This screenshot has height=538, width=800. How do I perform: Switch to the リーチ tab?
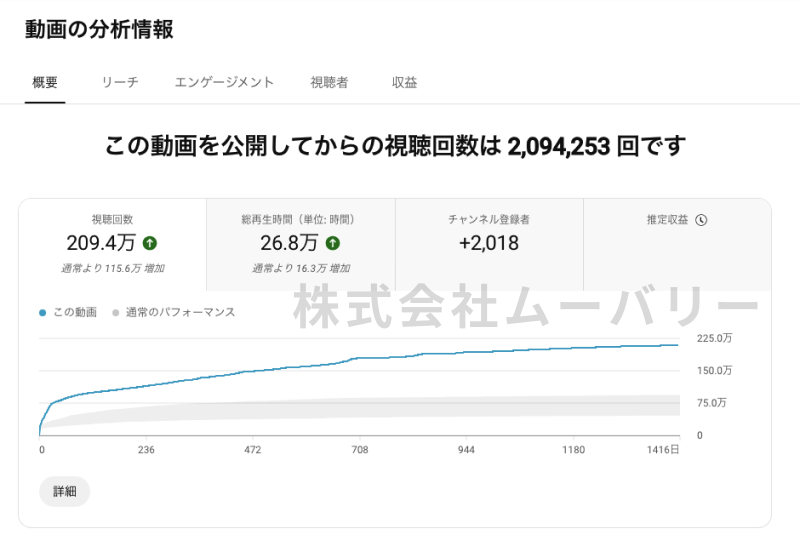(x=120, y=83)
